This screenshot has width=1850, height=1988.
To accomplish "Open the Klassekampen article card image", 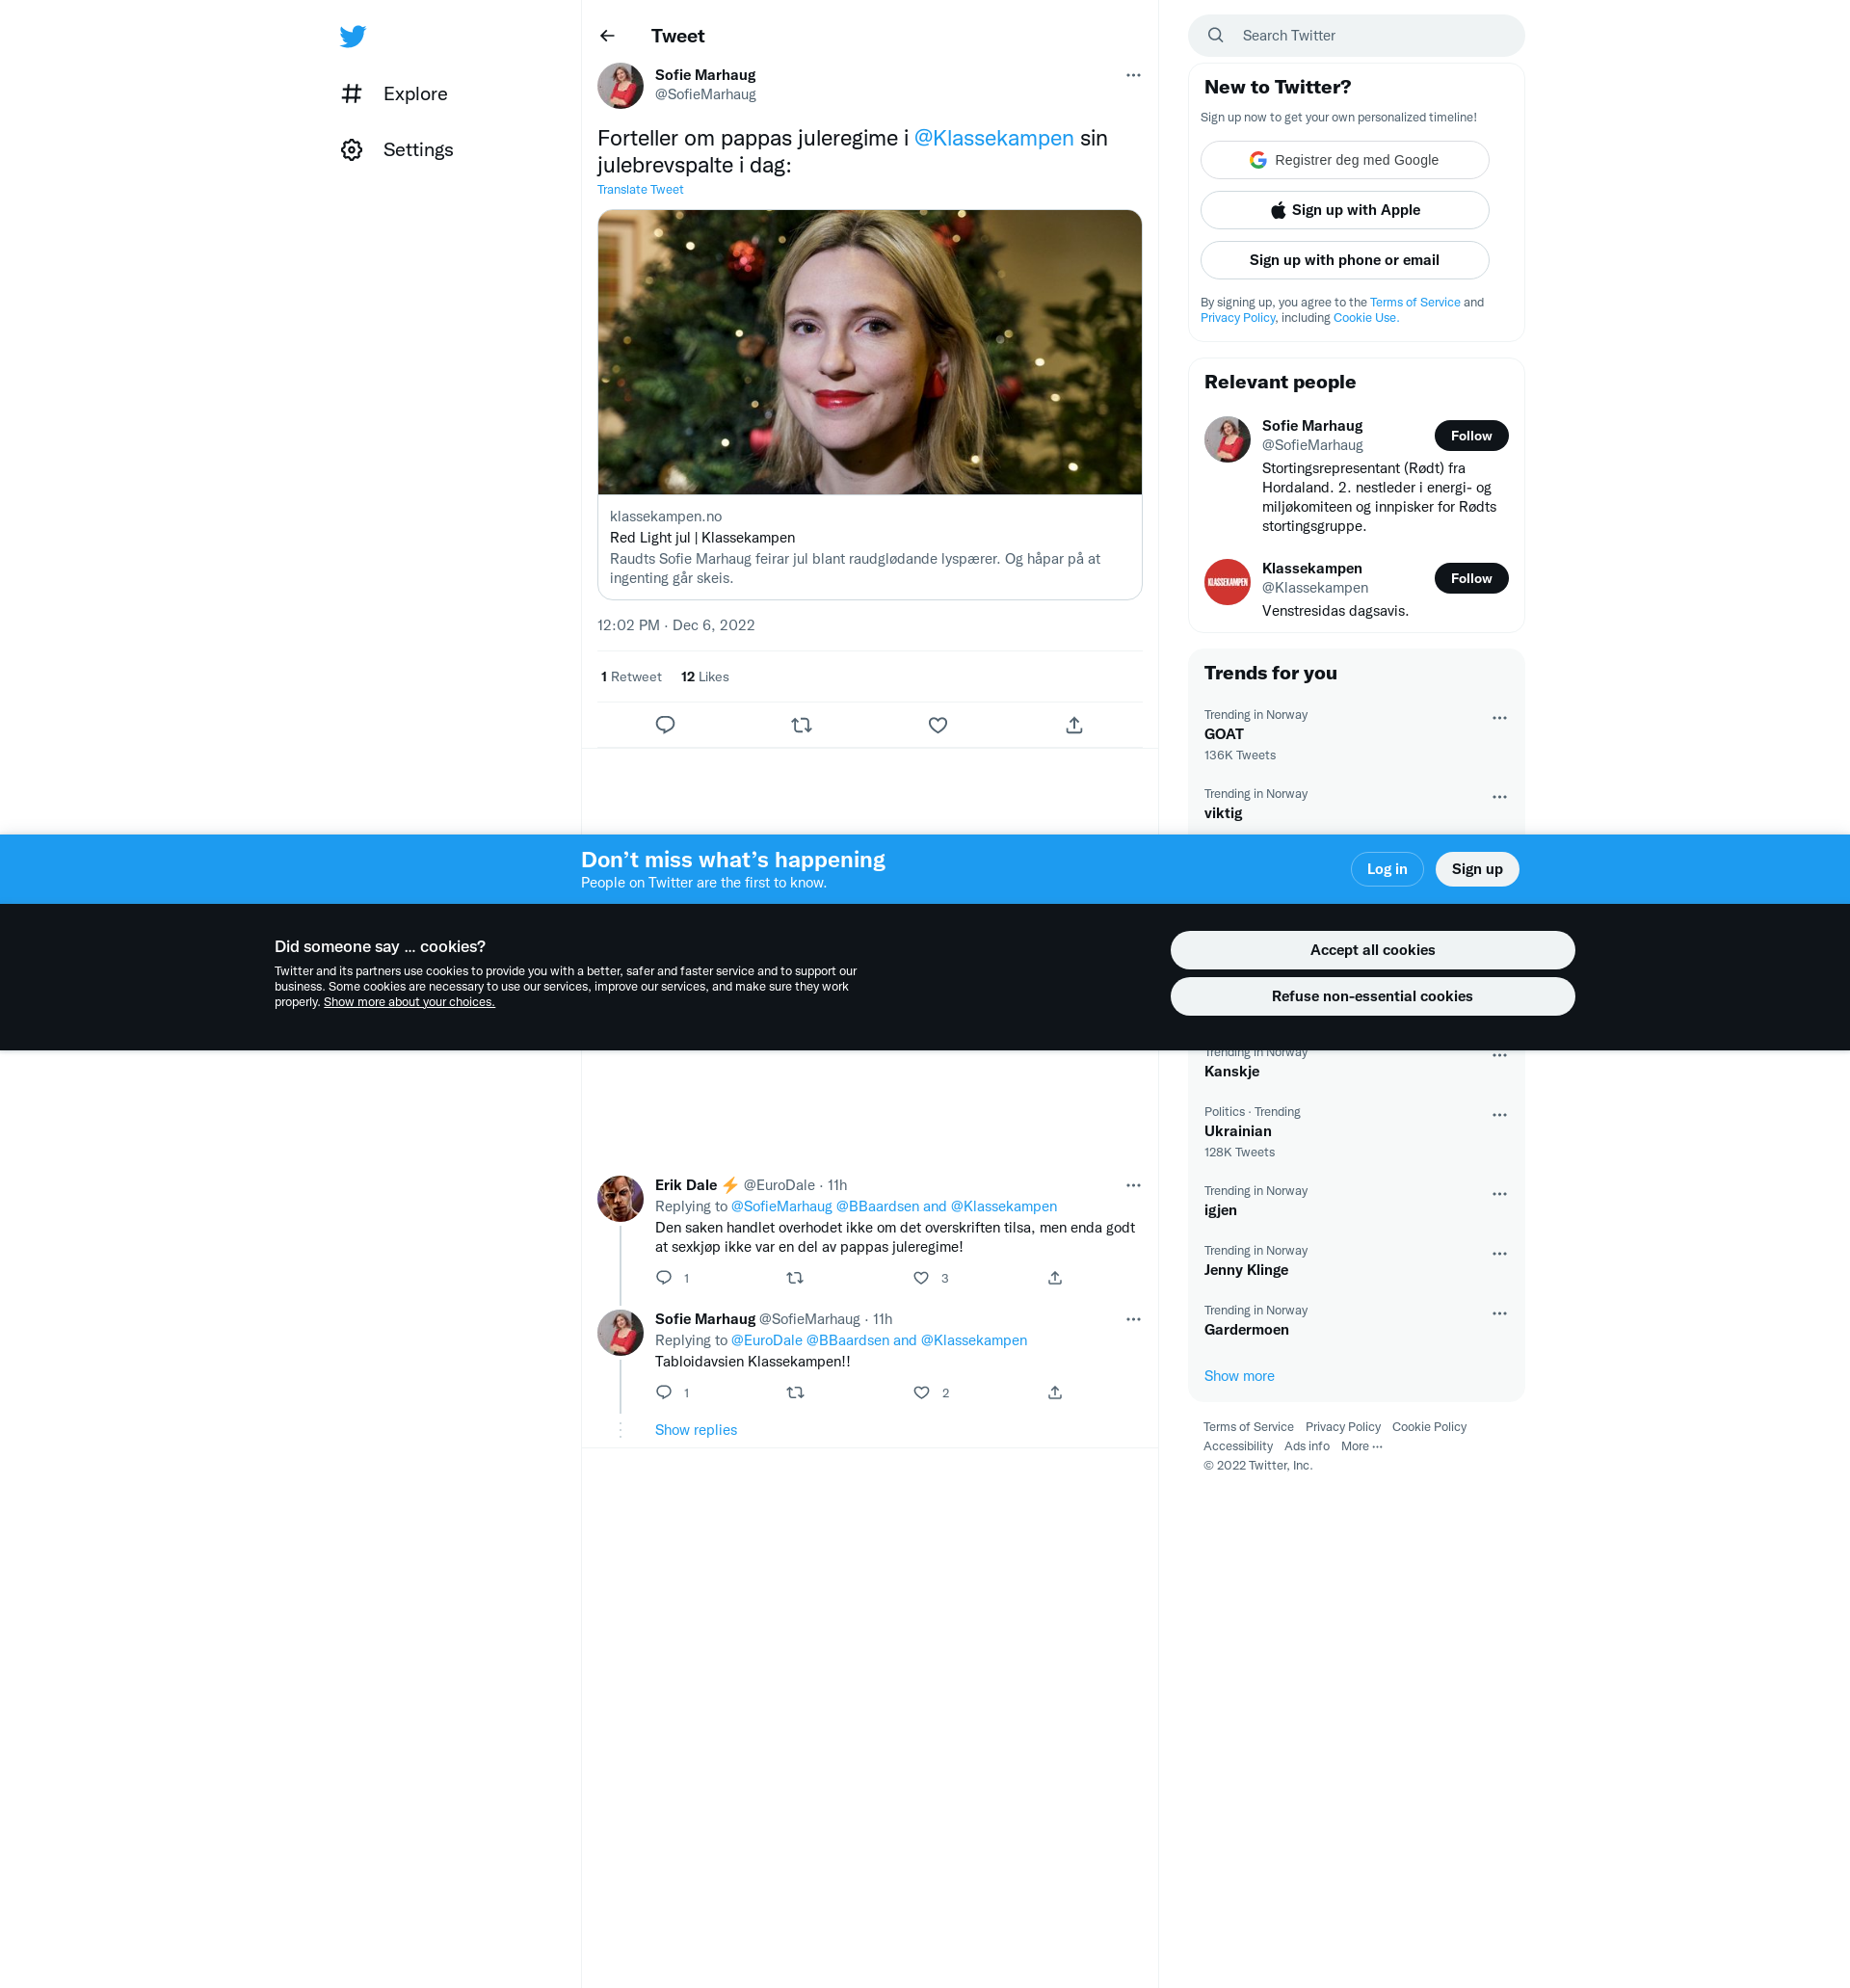I will 870,352.
